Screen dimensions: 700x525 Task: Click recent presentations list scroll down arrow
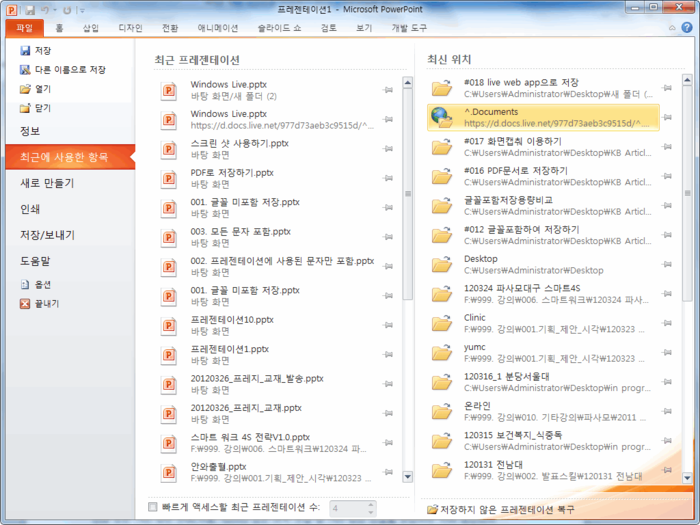(408, 477)
